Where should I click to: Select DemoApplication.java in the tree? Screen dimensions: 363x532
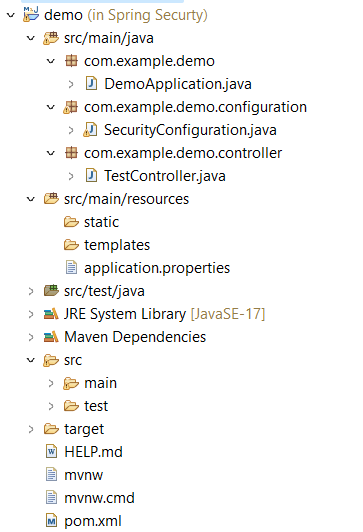coord(178,84)
